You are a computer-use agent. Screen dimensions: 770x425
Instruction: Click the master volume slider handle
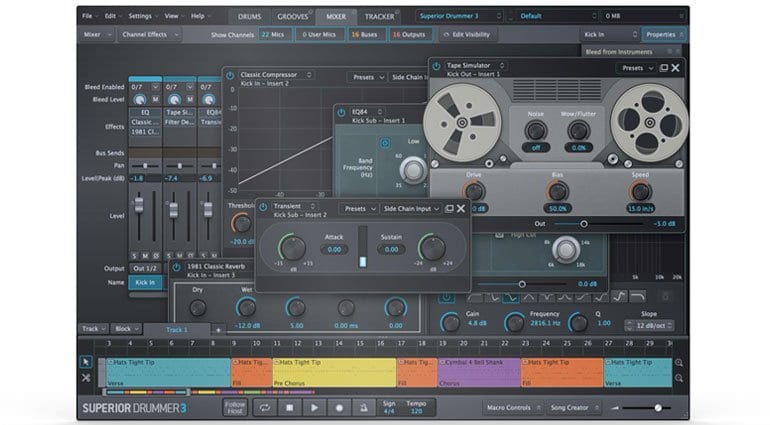tap(658, 408)
